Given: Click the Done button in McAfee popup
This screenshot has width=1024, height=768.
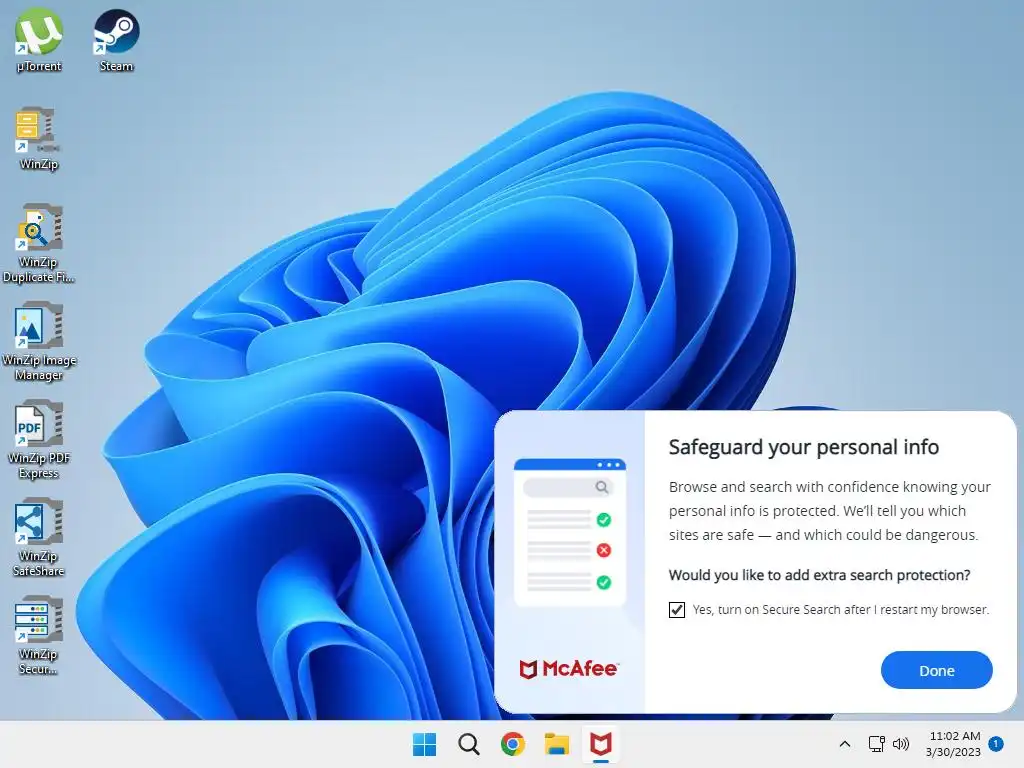Looking at the screenshot, I should pyautogui.click(x=936, y=670).
